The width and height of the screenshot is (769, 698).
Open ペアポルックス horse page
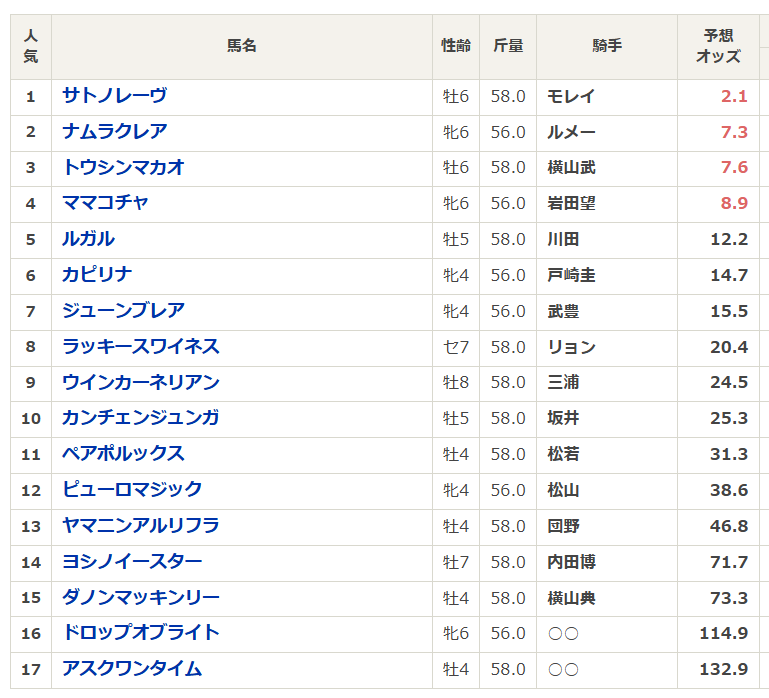(123, 454)
